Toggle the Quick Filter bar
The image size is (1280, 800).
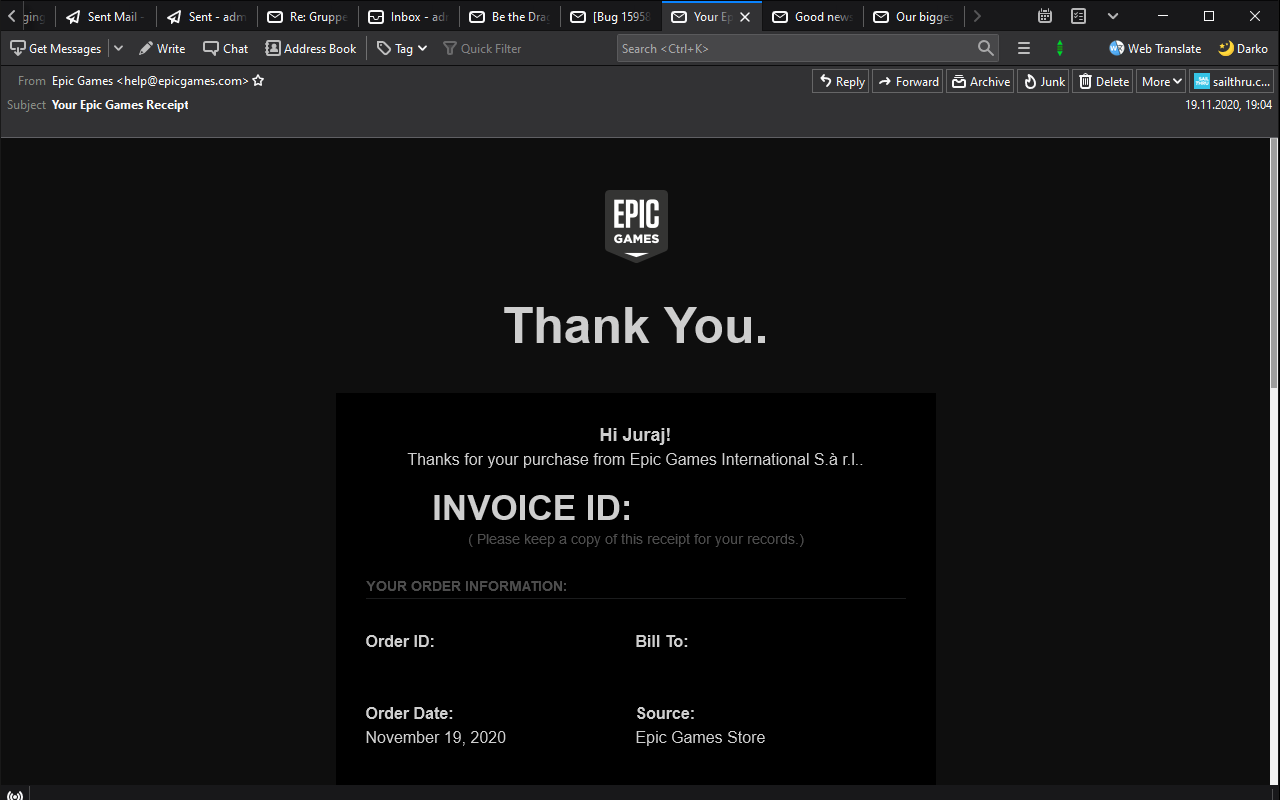(x=482, y=48)
